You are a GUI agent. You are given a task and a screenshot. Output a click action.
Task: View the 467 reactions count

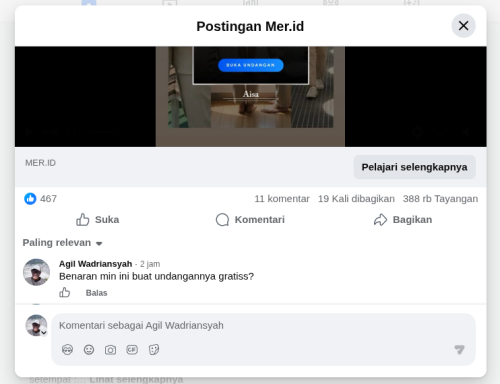click(x=48, y=199)
